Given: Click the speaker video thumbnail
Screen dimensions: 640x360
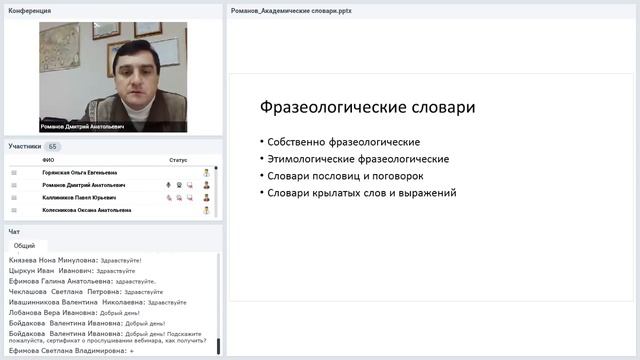Looking at the screenshot, I should point(113,77).
